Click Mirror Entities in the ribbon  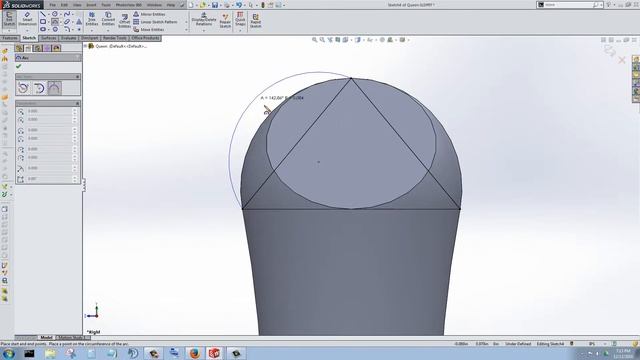(x=149, y=14)
